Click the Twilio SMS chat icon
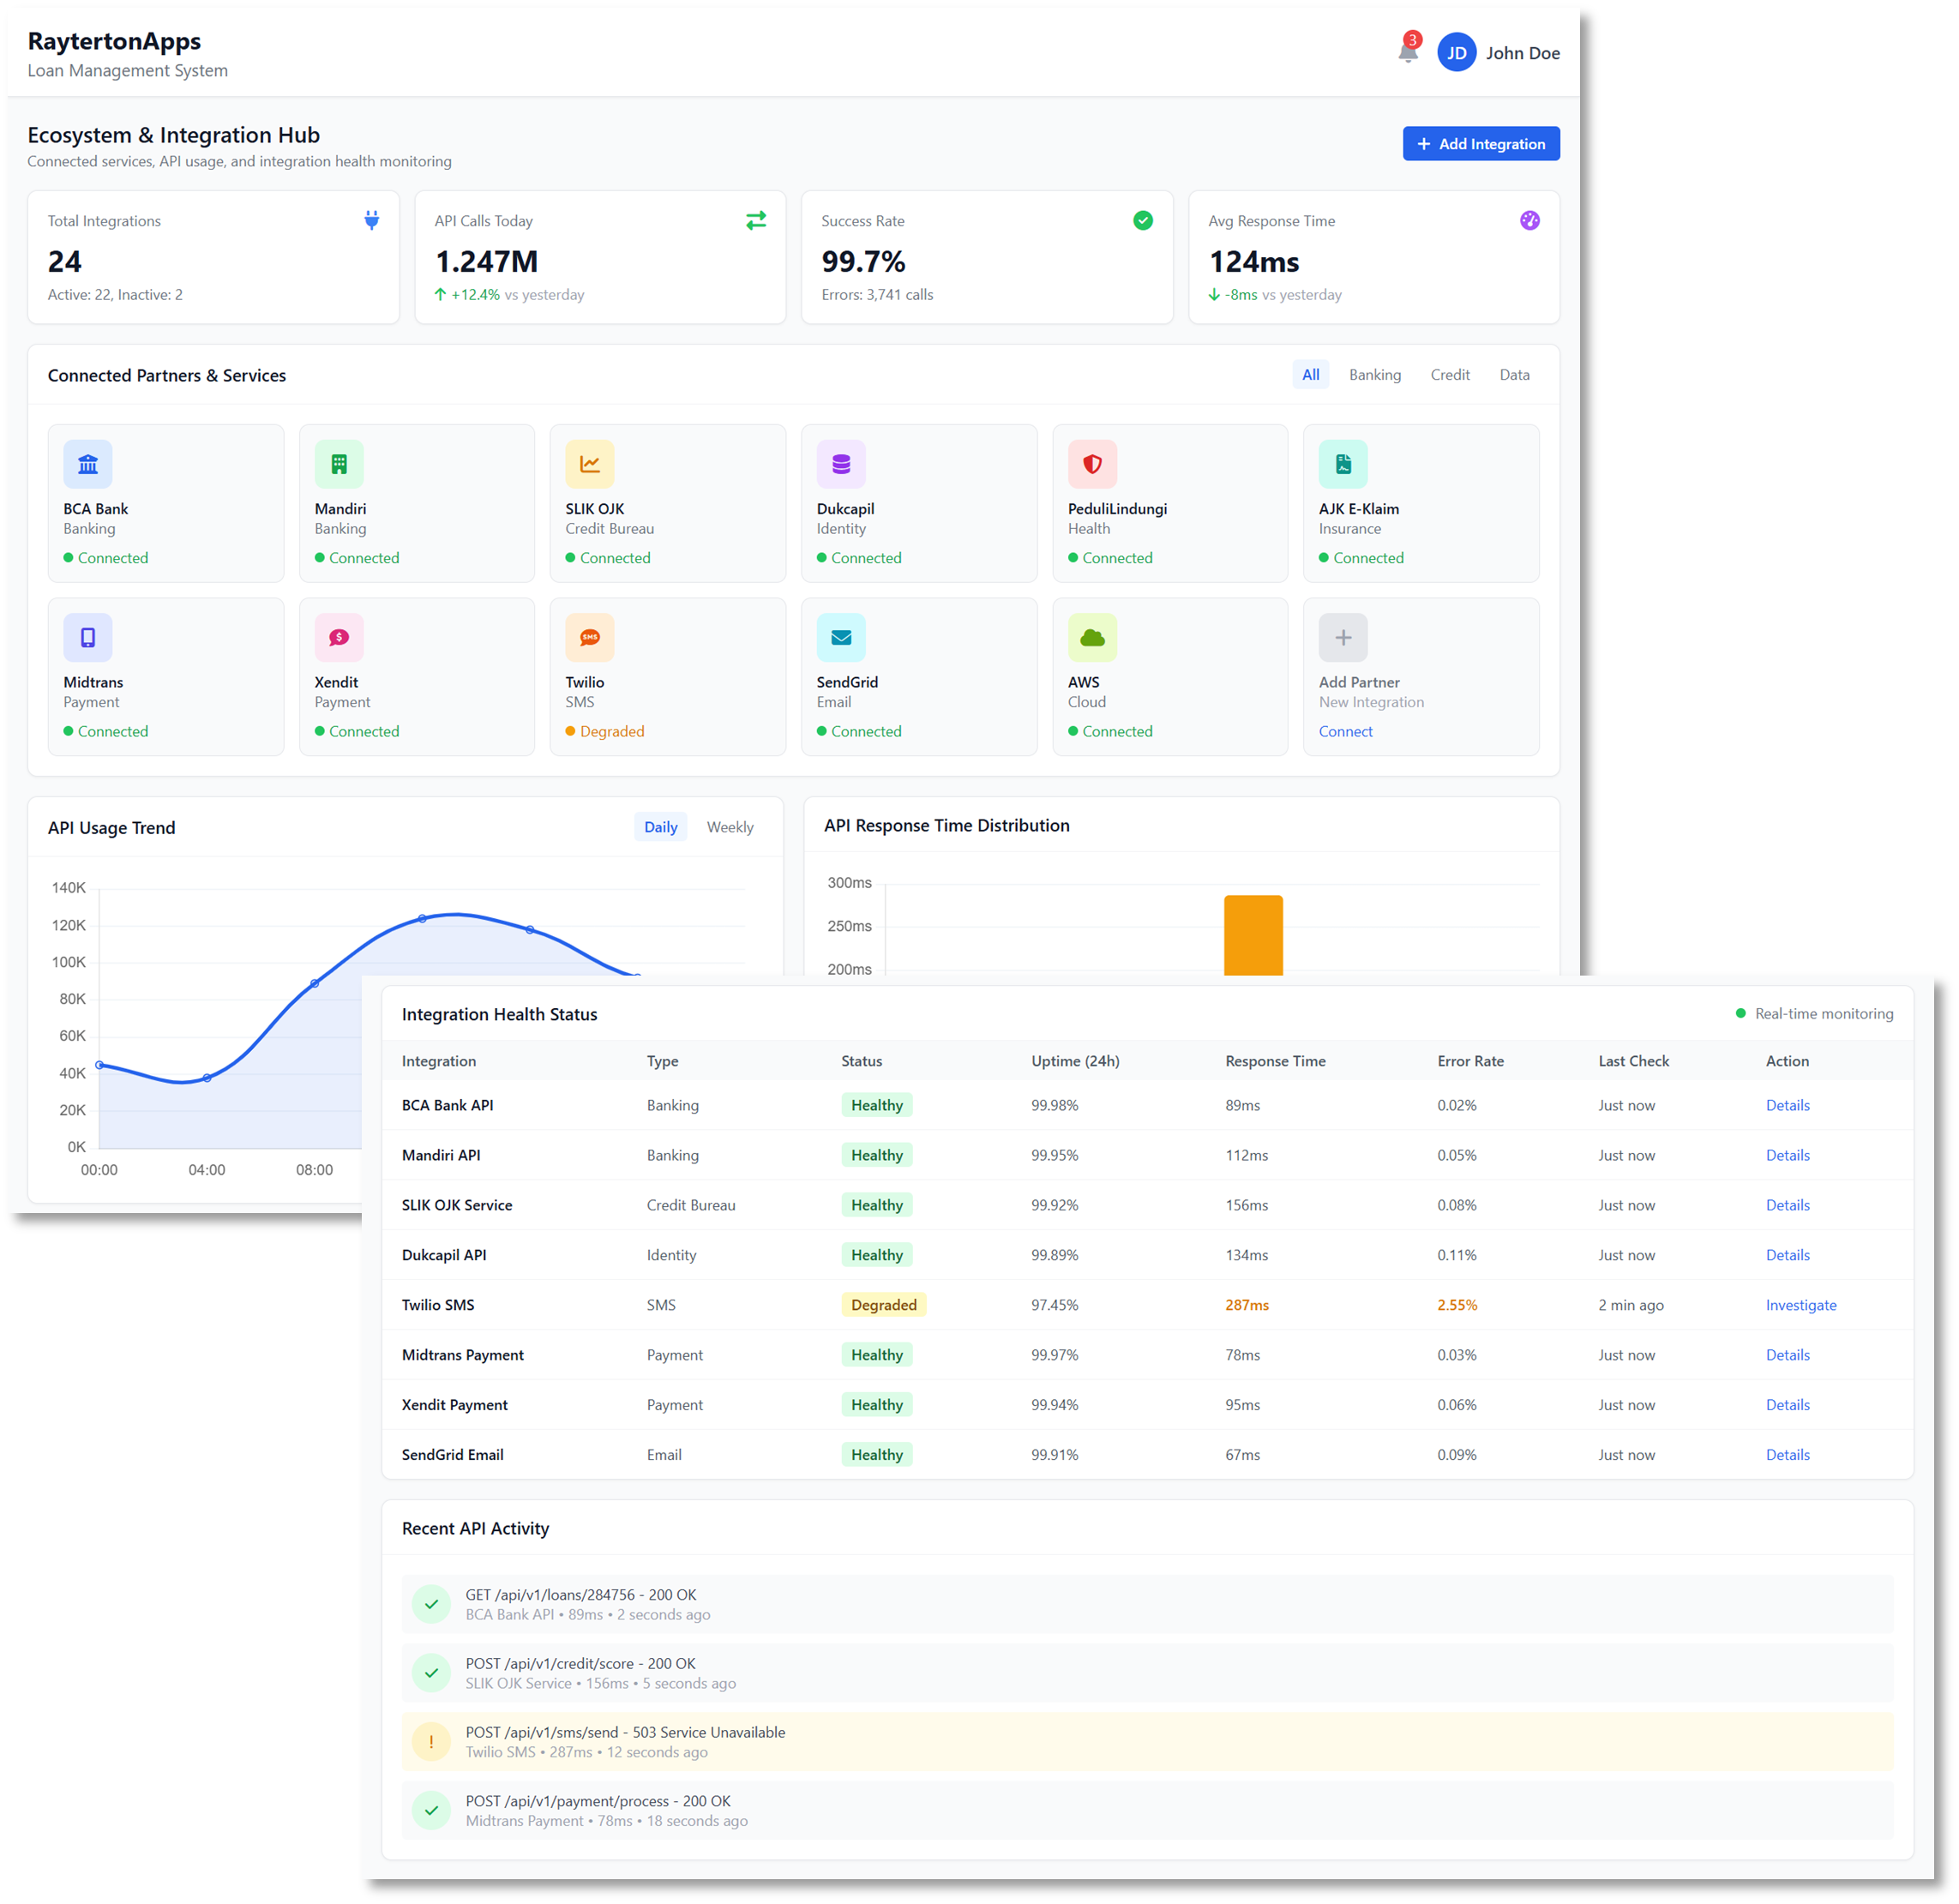The image size is (1959, 1904). pyautogui.click(x=590, y=637)
